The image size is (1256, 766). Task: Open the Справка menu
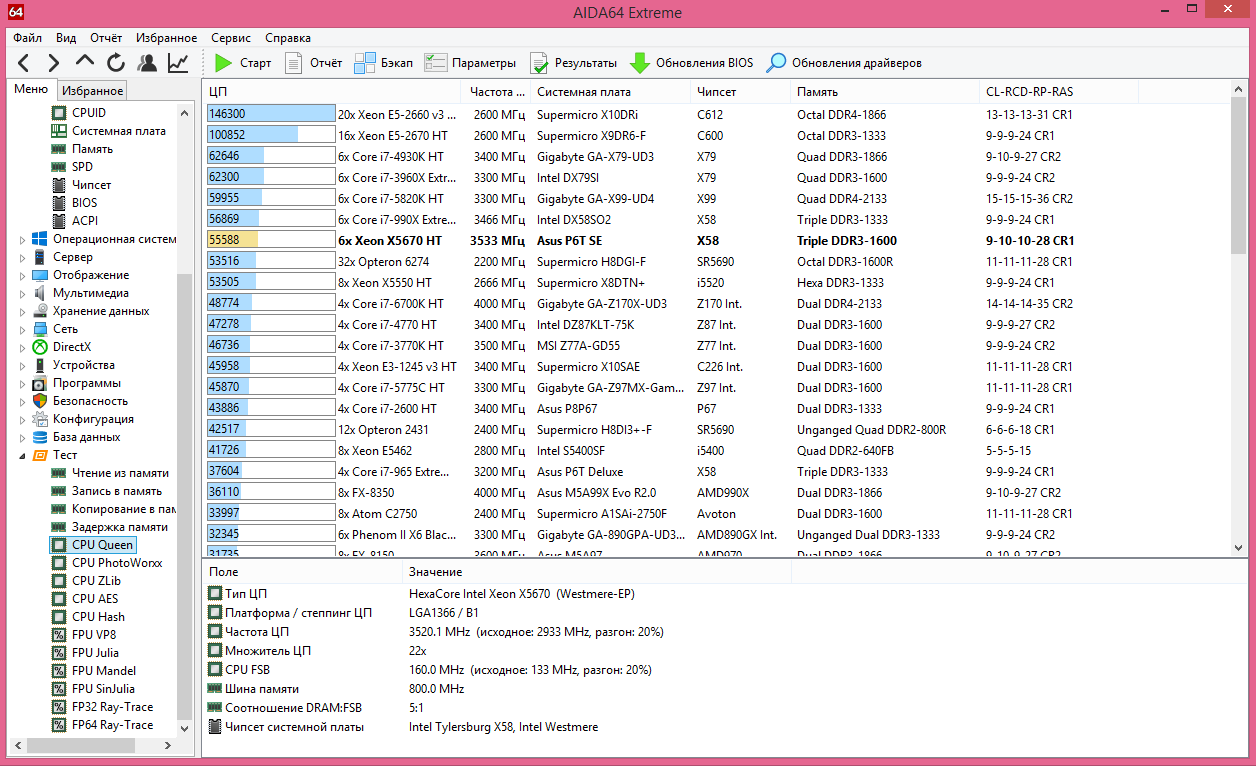tap(288, 38)
